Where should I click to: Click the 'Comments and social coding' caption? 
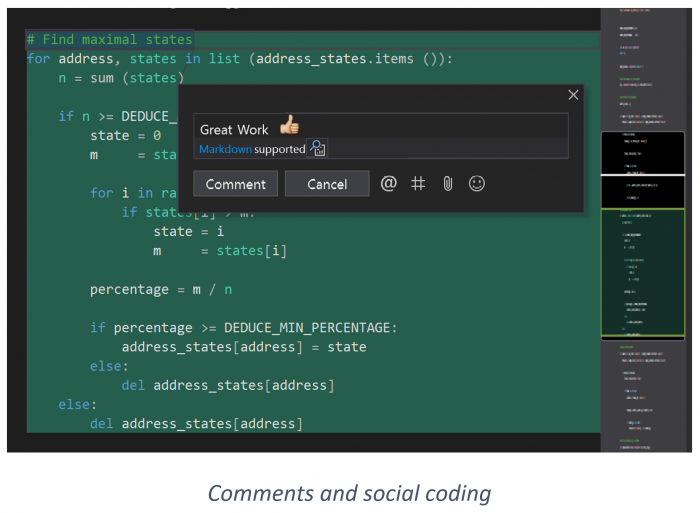(x=349, y=493)
